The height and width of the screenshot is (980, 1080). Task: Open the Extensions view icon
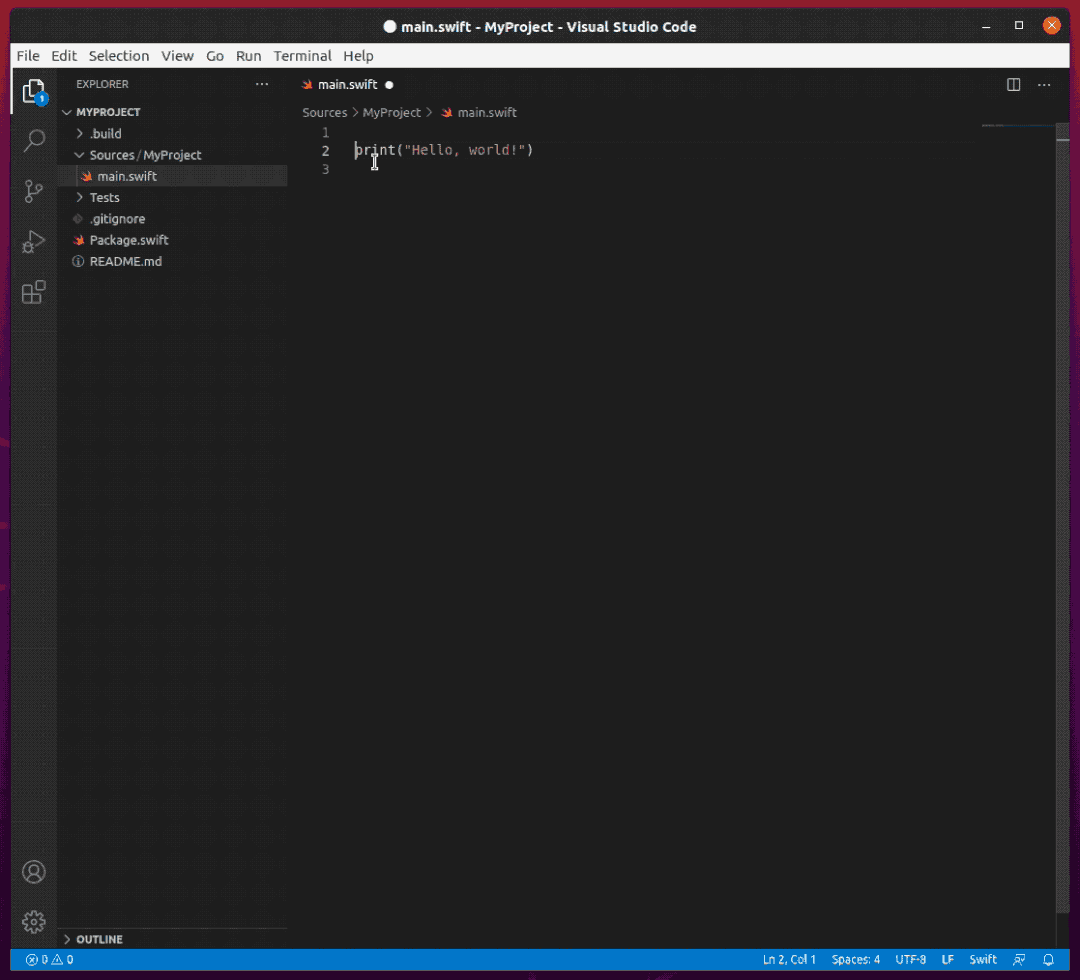tap(33, 292)
